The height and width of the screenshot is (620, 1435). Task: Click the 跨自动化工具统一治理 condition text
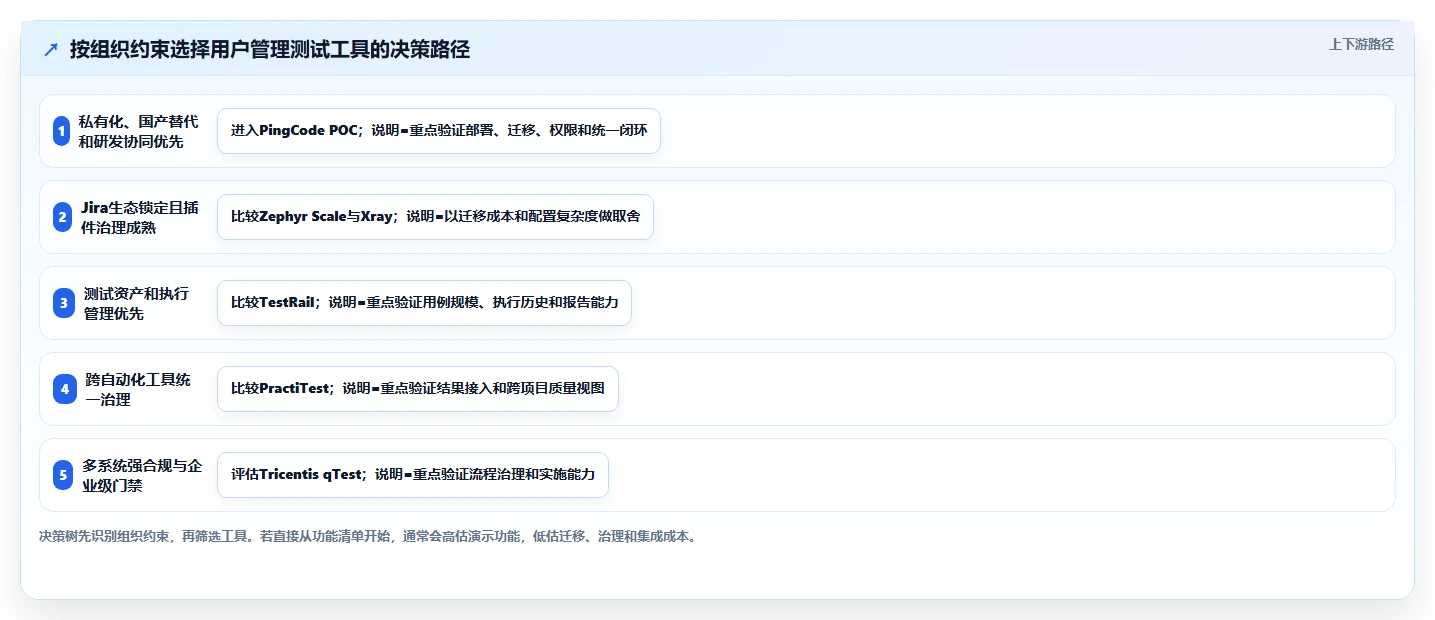pos(137,389)
